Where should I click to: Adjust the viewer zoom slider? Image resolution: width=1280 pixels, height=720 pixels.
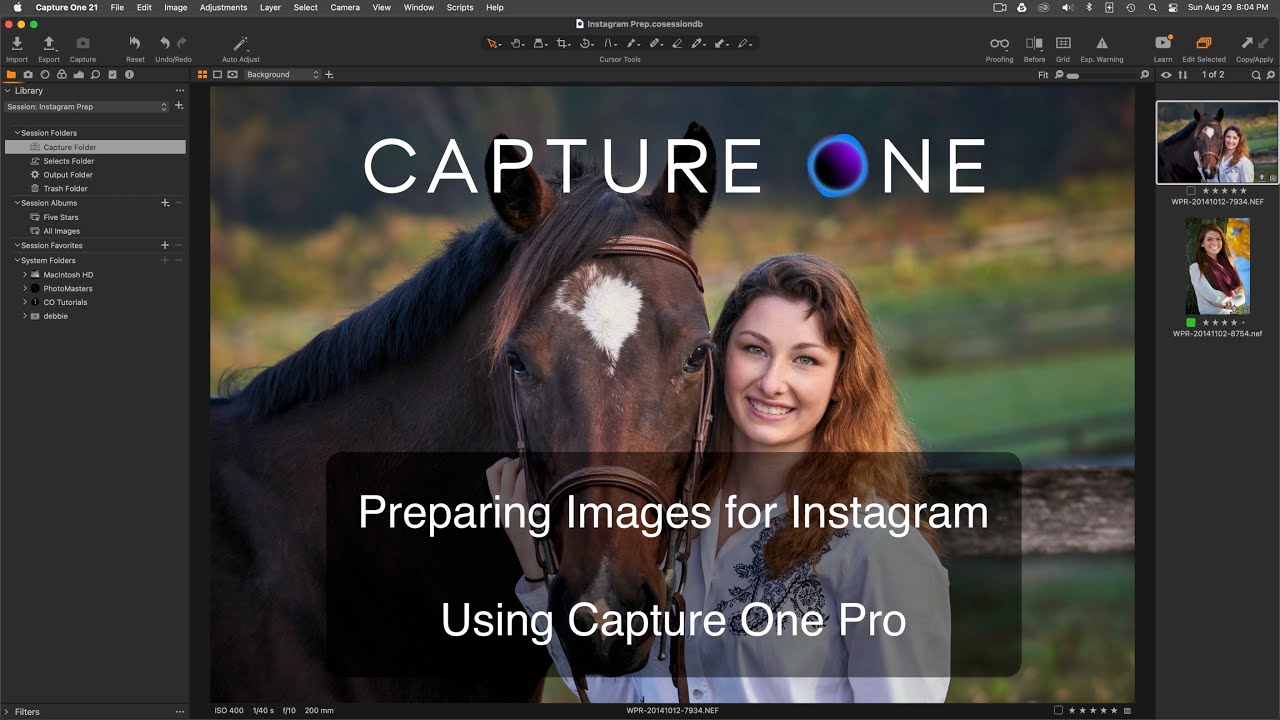click(1102, 75)
